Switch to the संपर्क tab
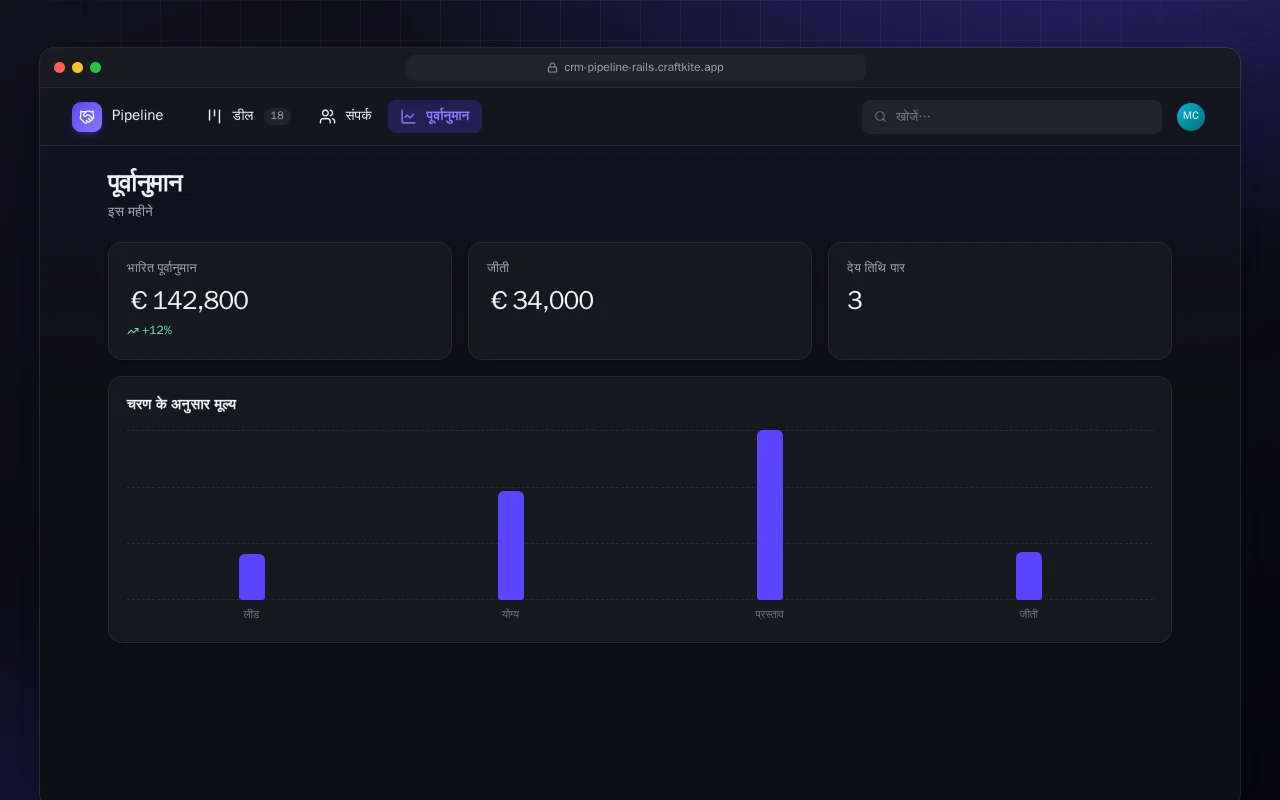 [x=345, y=116]
